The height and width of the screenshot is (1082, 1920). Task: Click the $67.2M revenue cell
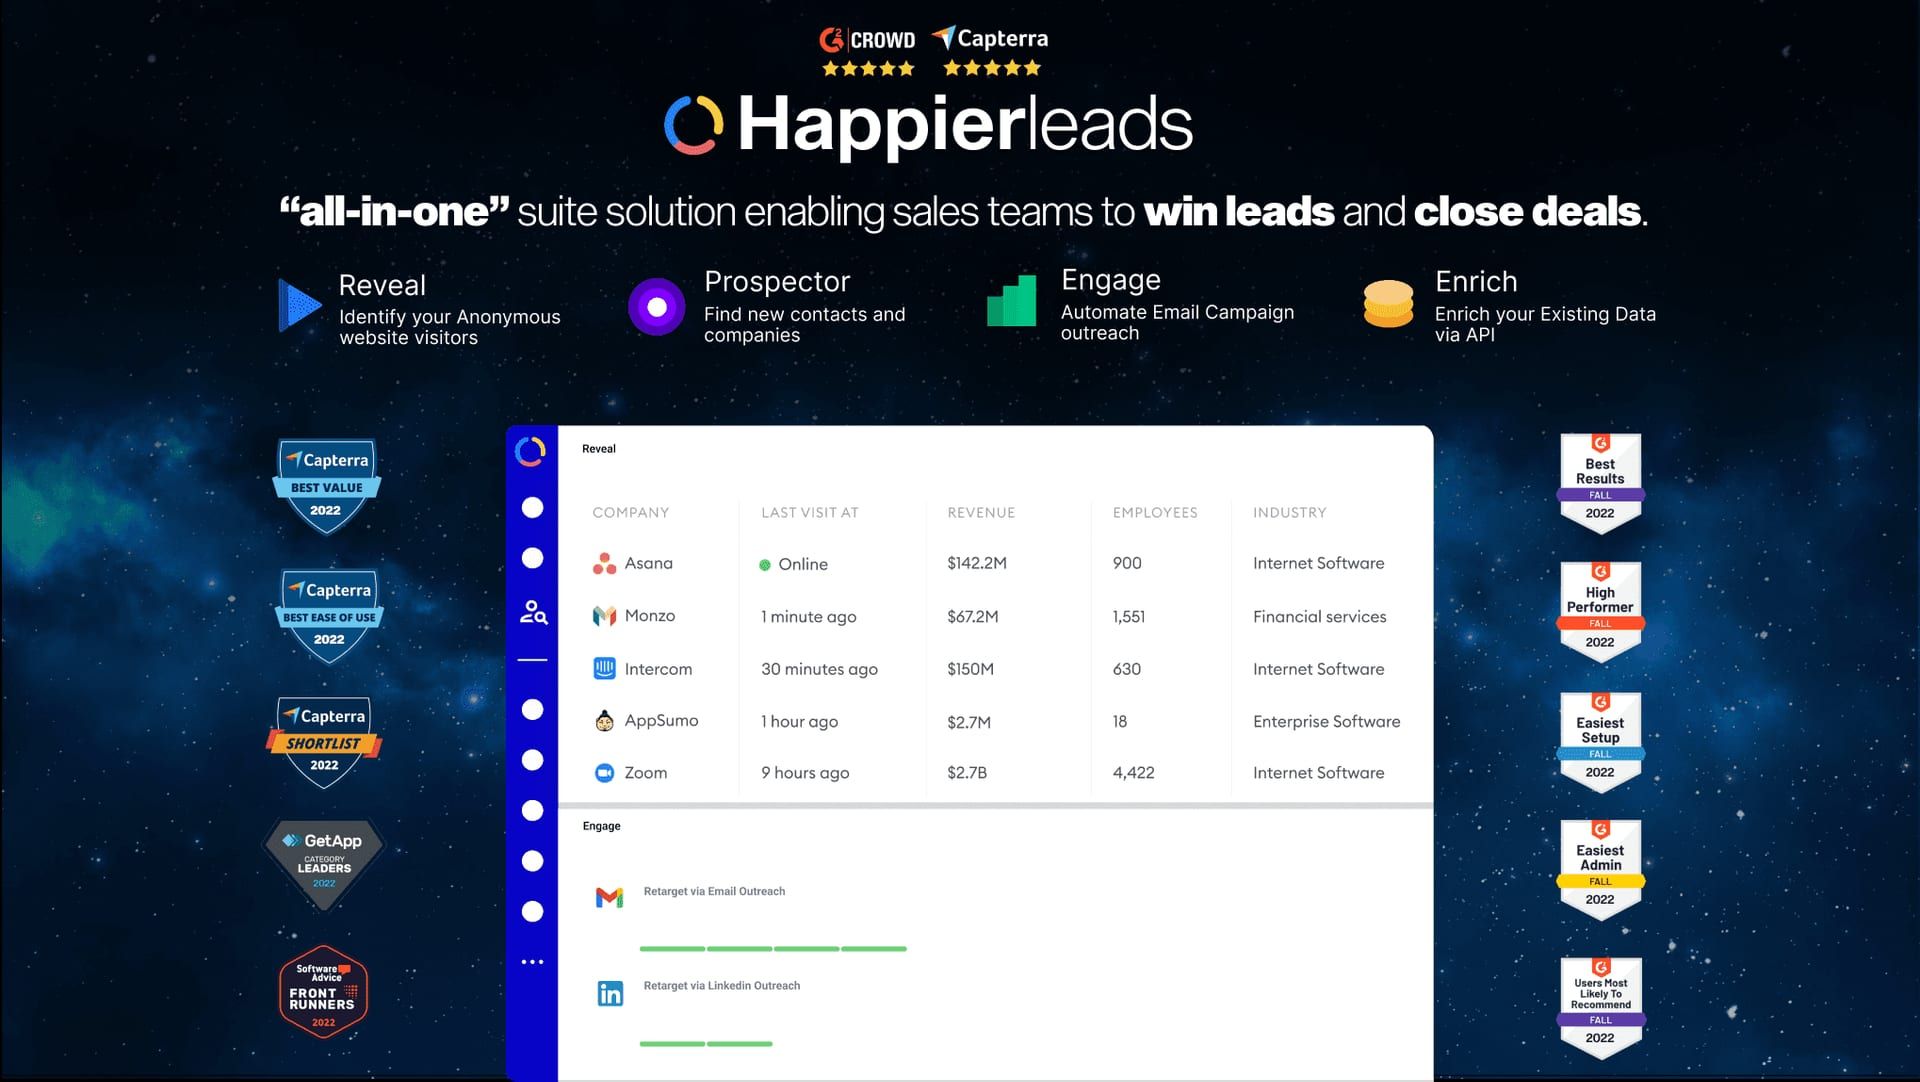[x=973, y=616]
